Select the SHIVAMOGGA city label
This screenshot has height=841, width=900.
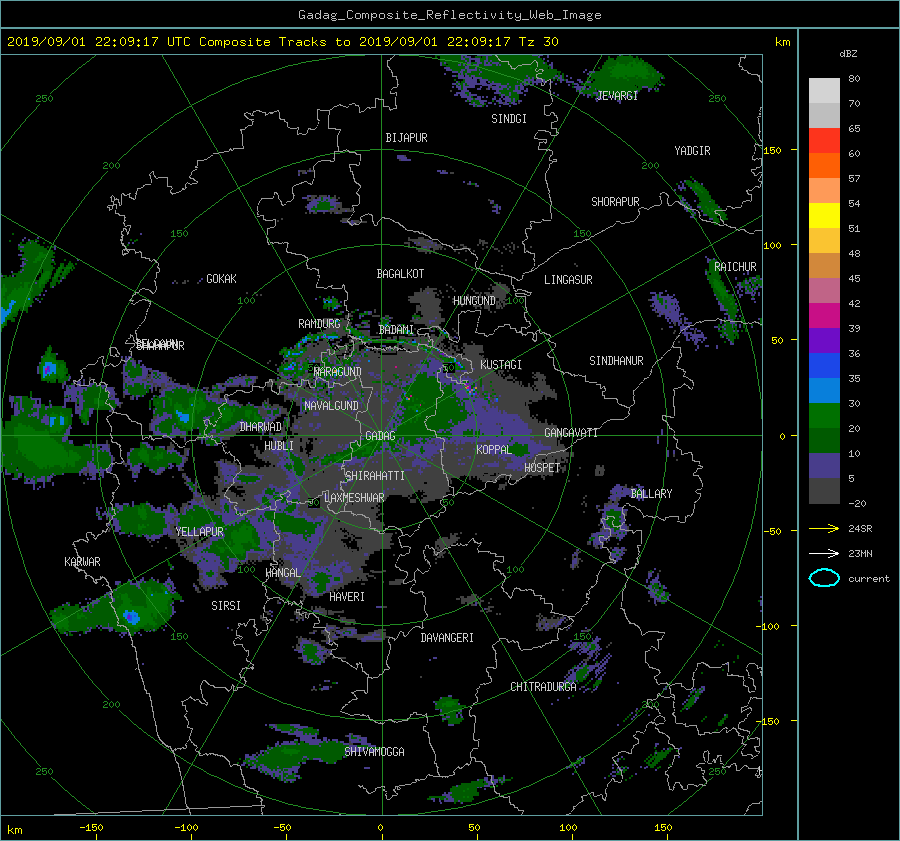[x=374, y=752]
